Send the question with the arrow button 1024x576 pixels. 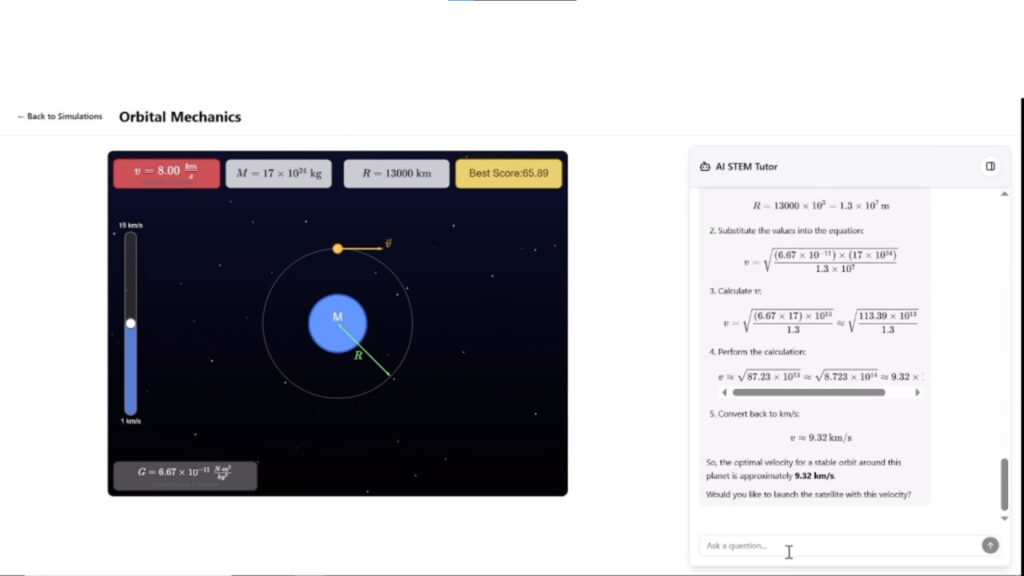(x=990, y=545)
